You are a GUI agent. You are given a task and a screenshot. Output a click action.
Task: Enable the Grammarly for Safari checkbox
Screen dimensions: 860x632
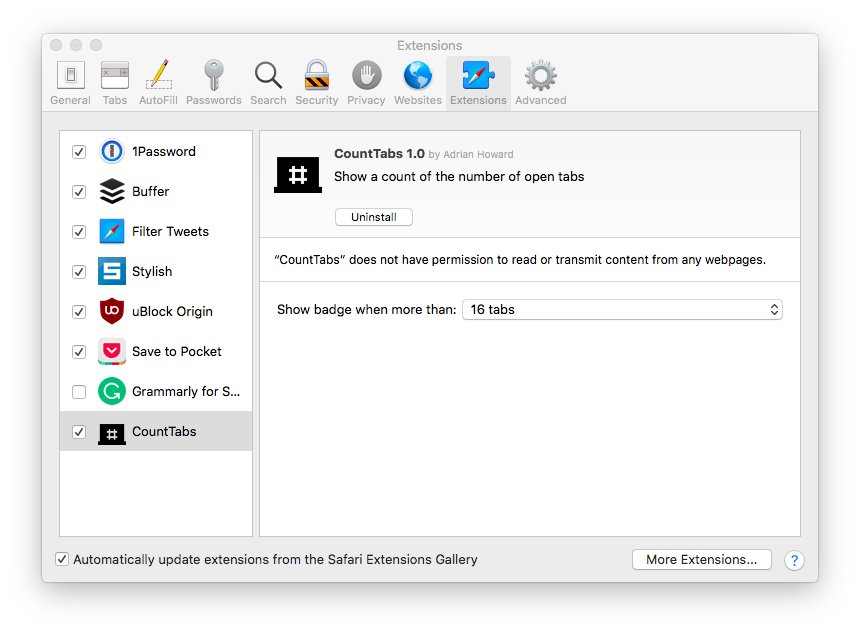click(x=79, y=392)
